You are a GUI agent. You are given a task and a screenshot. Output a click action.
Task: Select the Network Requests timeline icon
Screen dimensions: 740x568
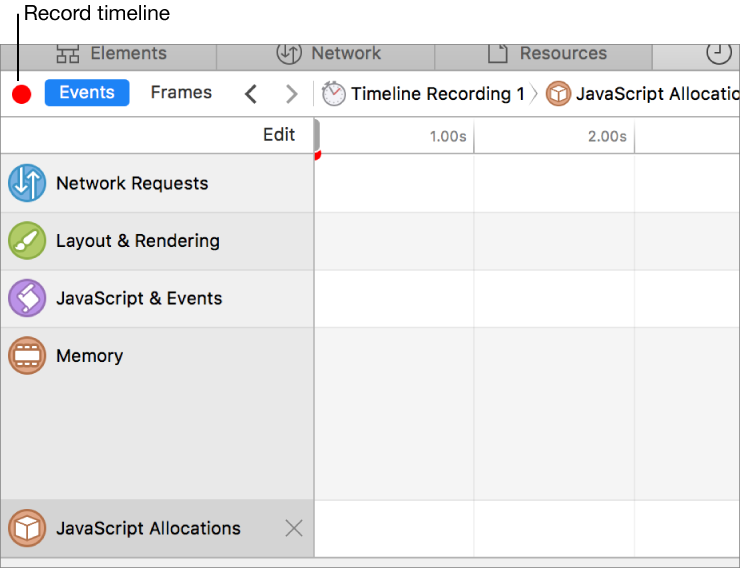[x=27, y=183]
